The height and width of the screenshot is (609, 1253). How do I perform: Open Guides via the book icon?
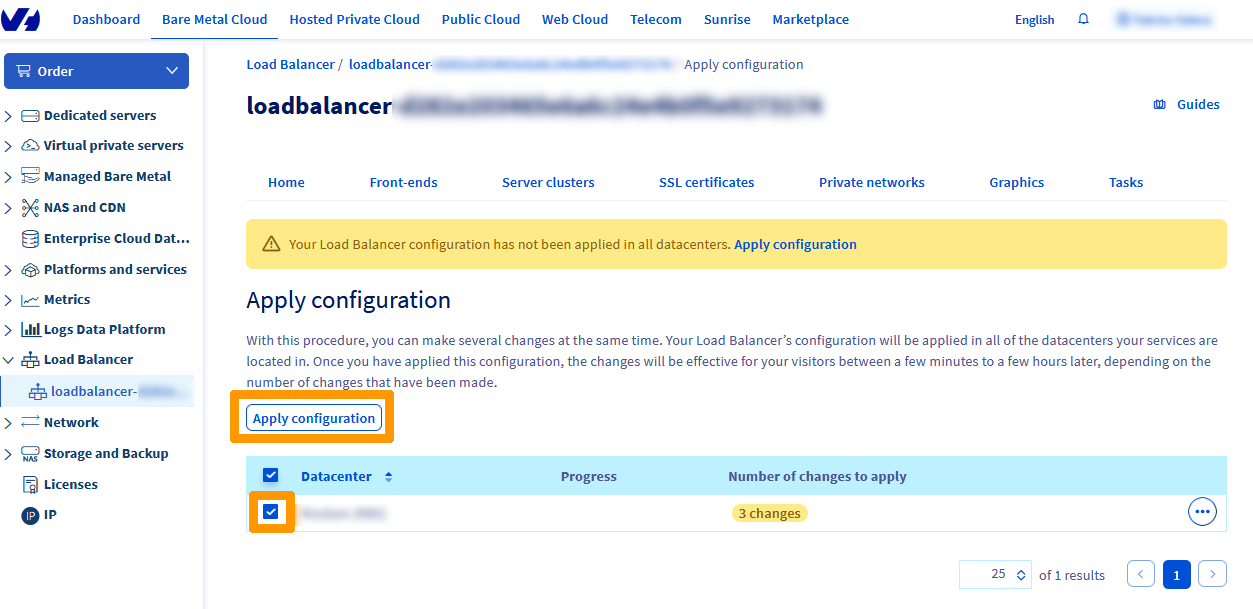tap(1159, 104)
